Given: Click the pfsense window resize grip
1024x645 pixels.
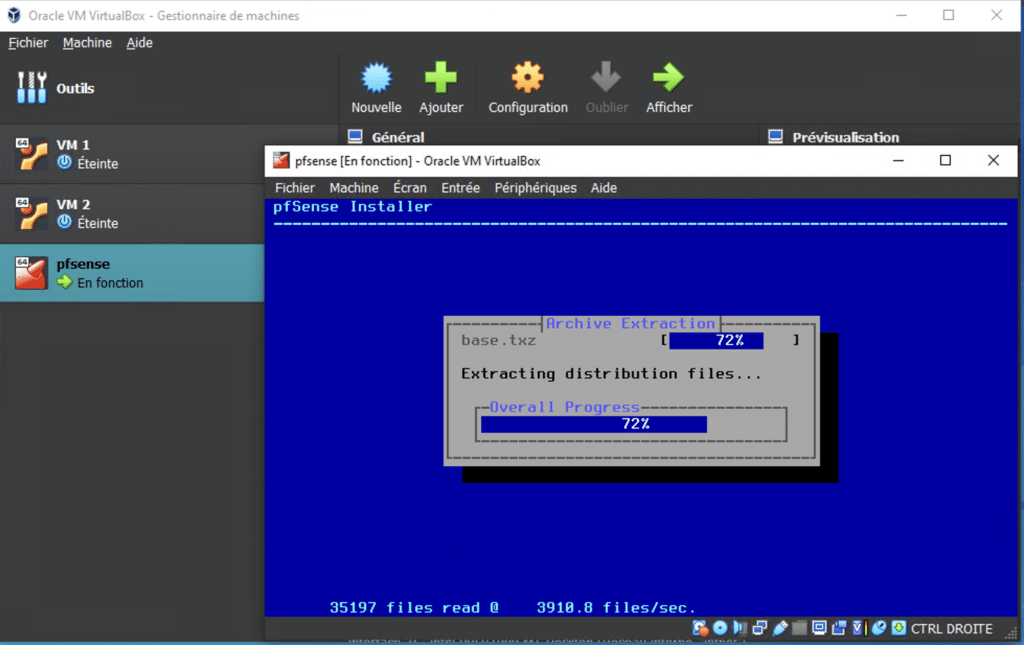Looking at the screenshot, I should click(x=1010, y=631).
